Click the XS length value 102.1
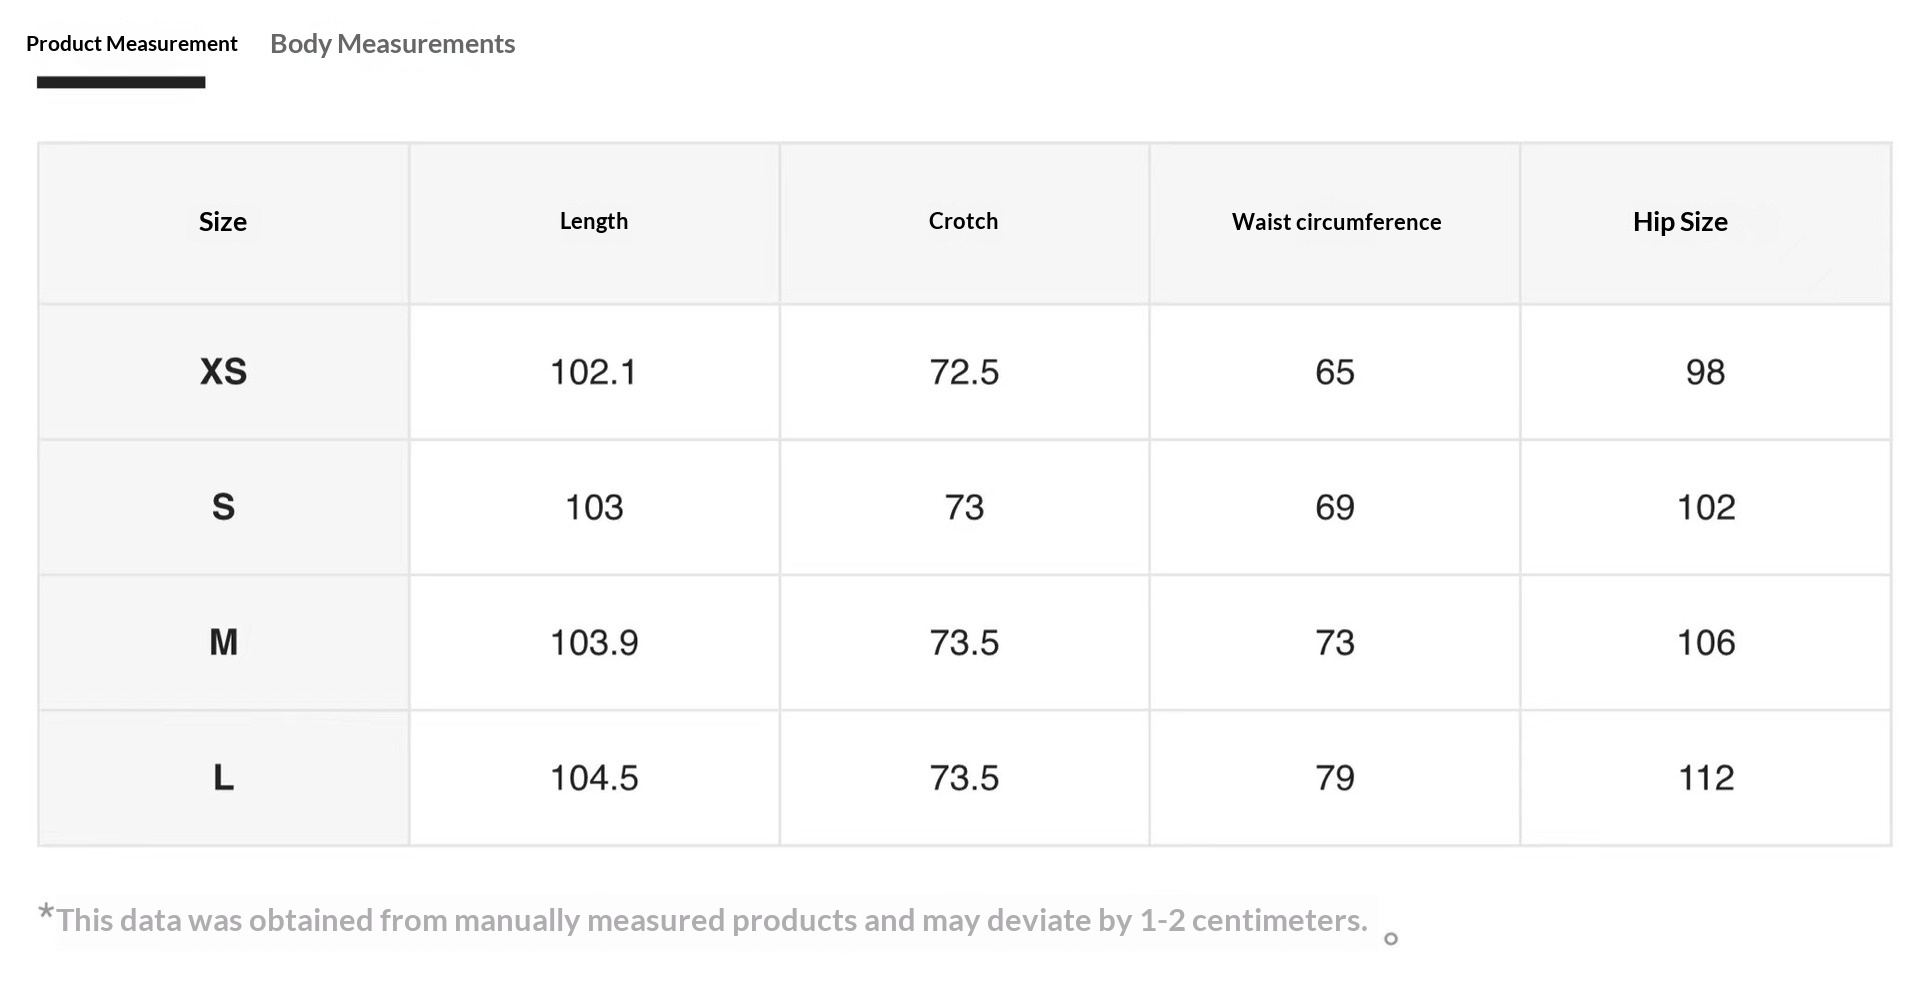This screenshot has height=994, width=1920. pos(594,372)
